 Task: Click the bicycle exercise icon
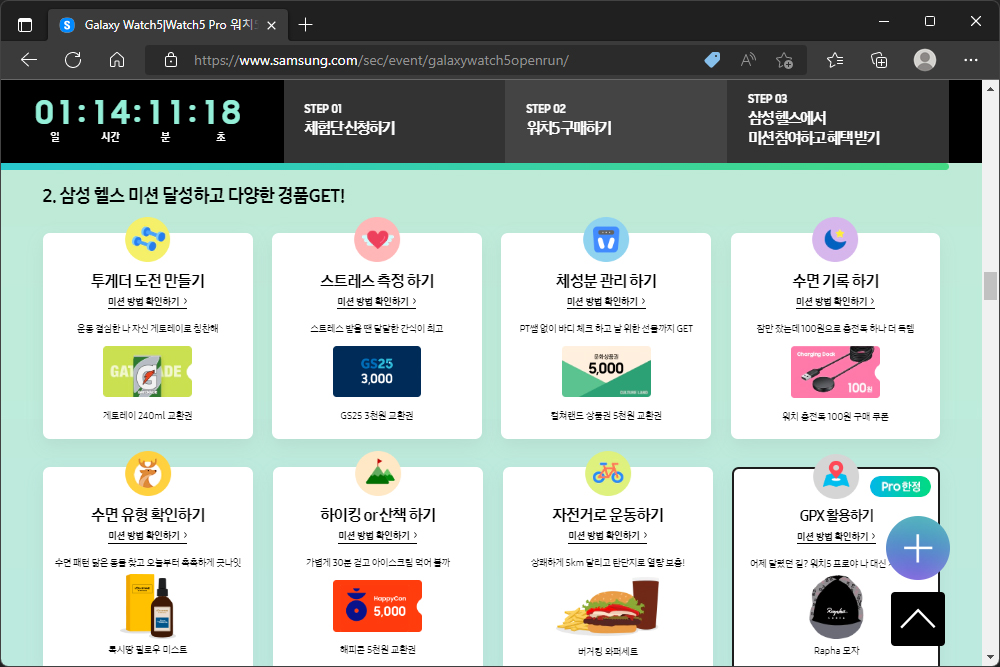(608, 473)
